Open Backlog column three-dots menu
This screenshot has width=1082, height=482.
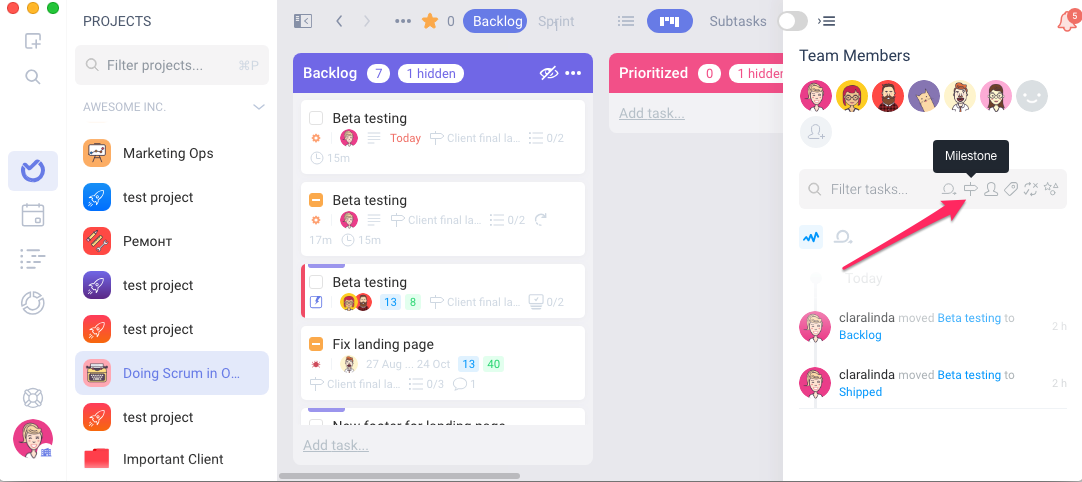pos(573,73)
